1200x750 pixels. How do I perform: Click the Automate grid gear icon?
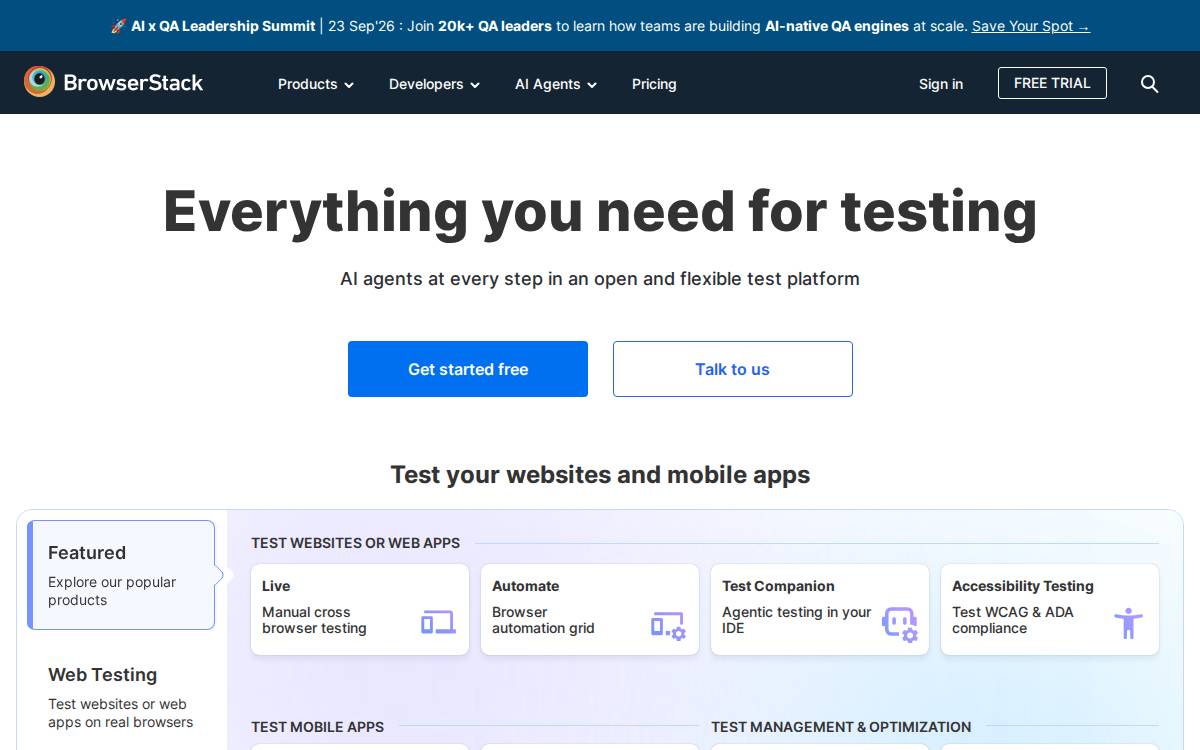668,625
